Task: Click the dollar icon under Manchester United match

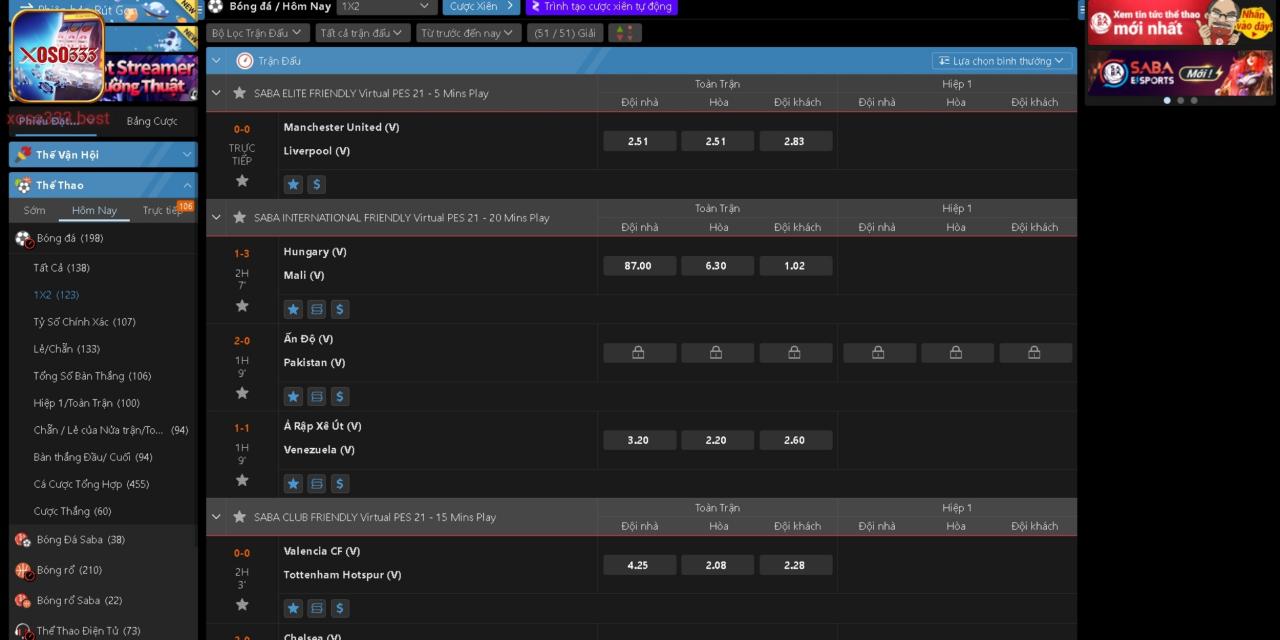Action: 316,184
